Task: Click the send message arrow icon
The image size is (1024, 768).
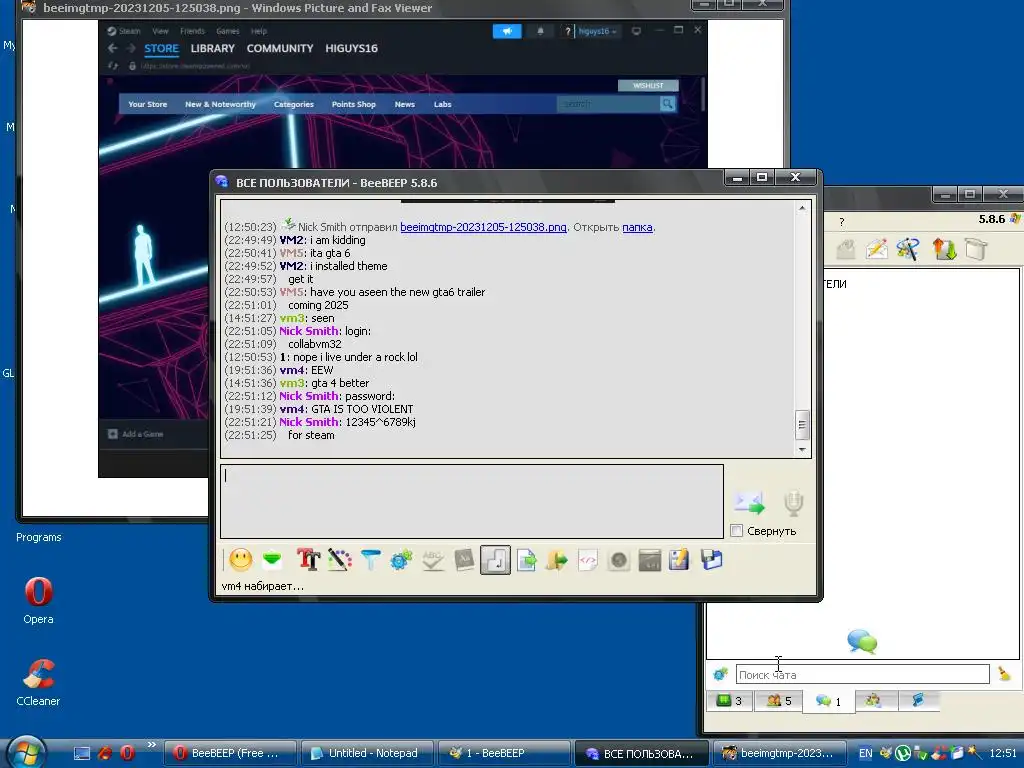Action: [x=749, y=503]
